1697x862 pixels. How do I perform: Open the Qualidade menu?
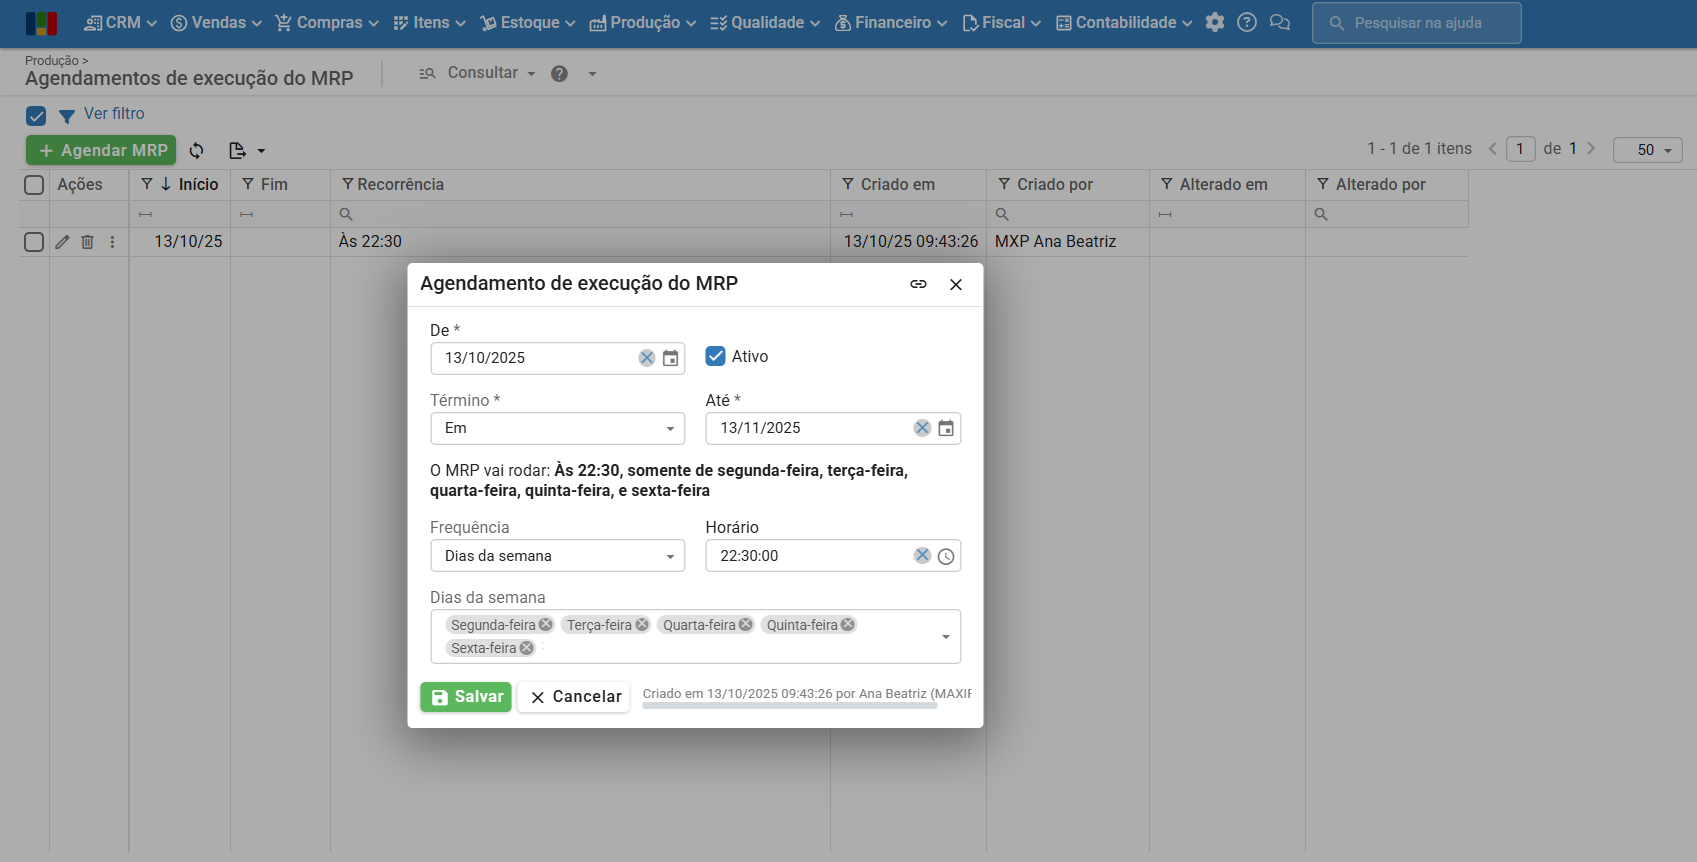pos(765,23)
